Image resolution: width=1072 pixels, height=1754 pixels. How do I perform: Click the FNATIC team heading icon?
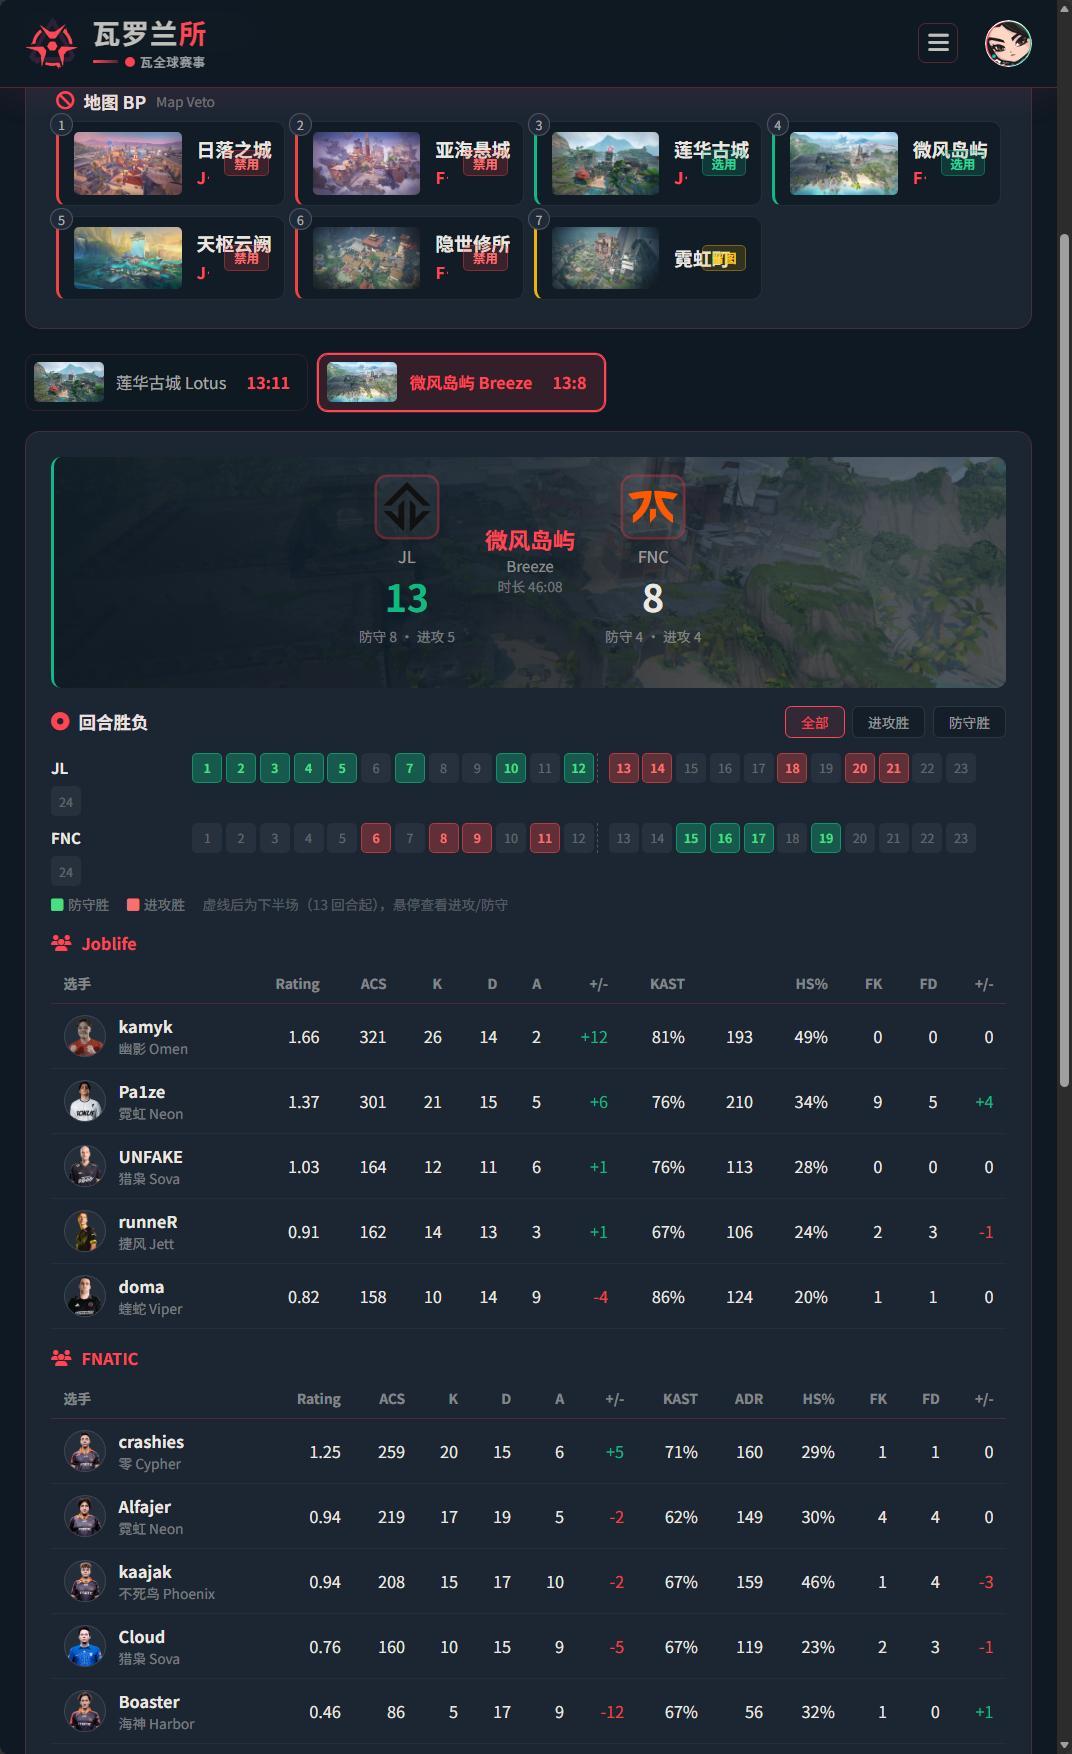click(61, 1358)
